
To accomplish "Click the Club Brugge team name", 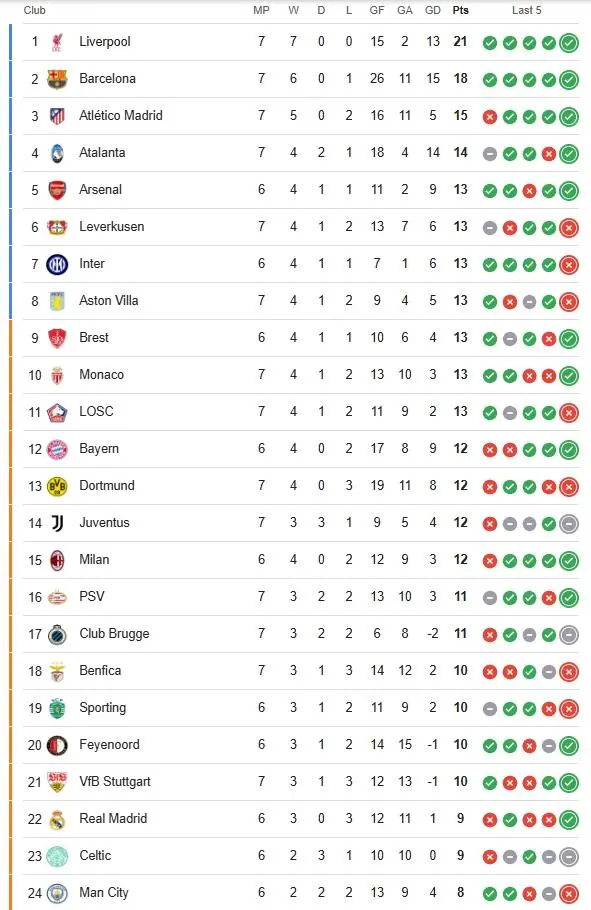I will tap(114, 634).
